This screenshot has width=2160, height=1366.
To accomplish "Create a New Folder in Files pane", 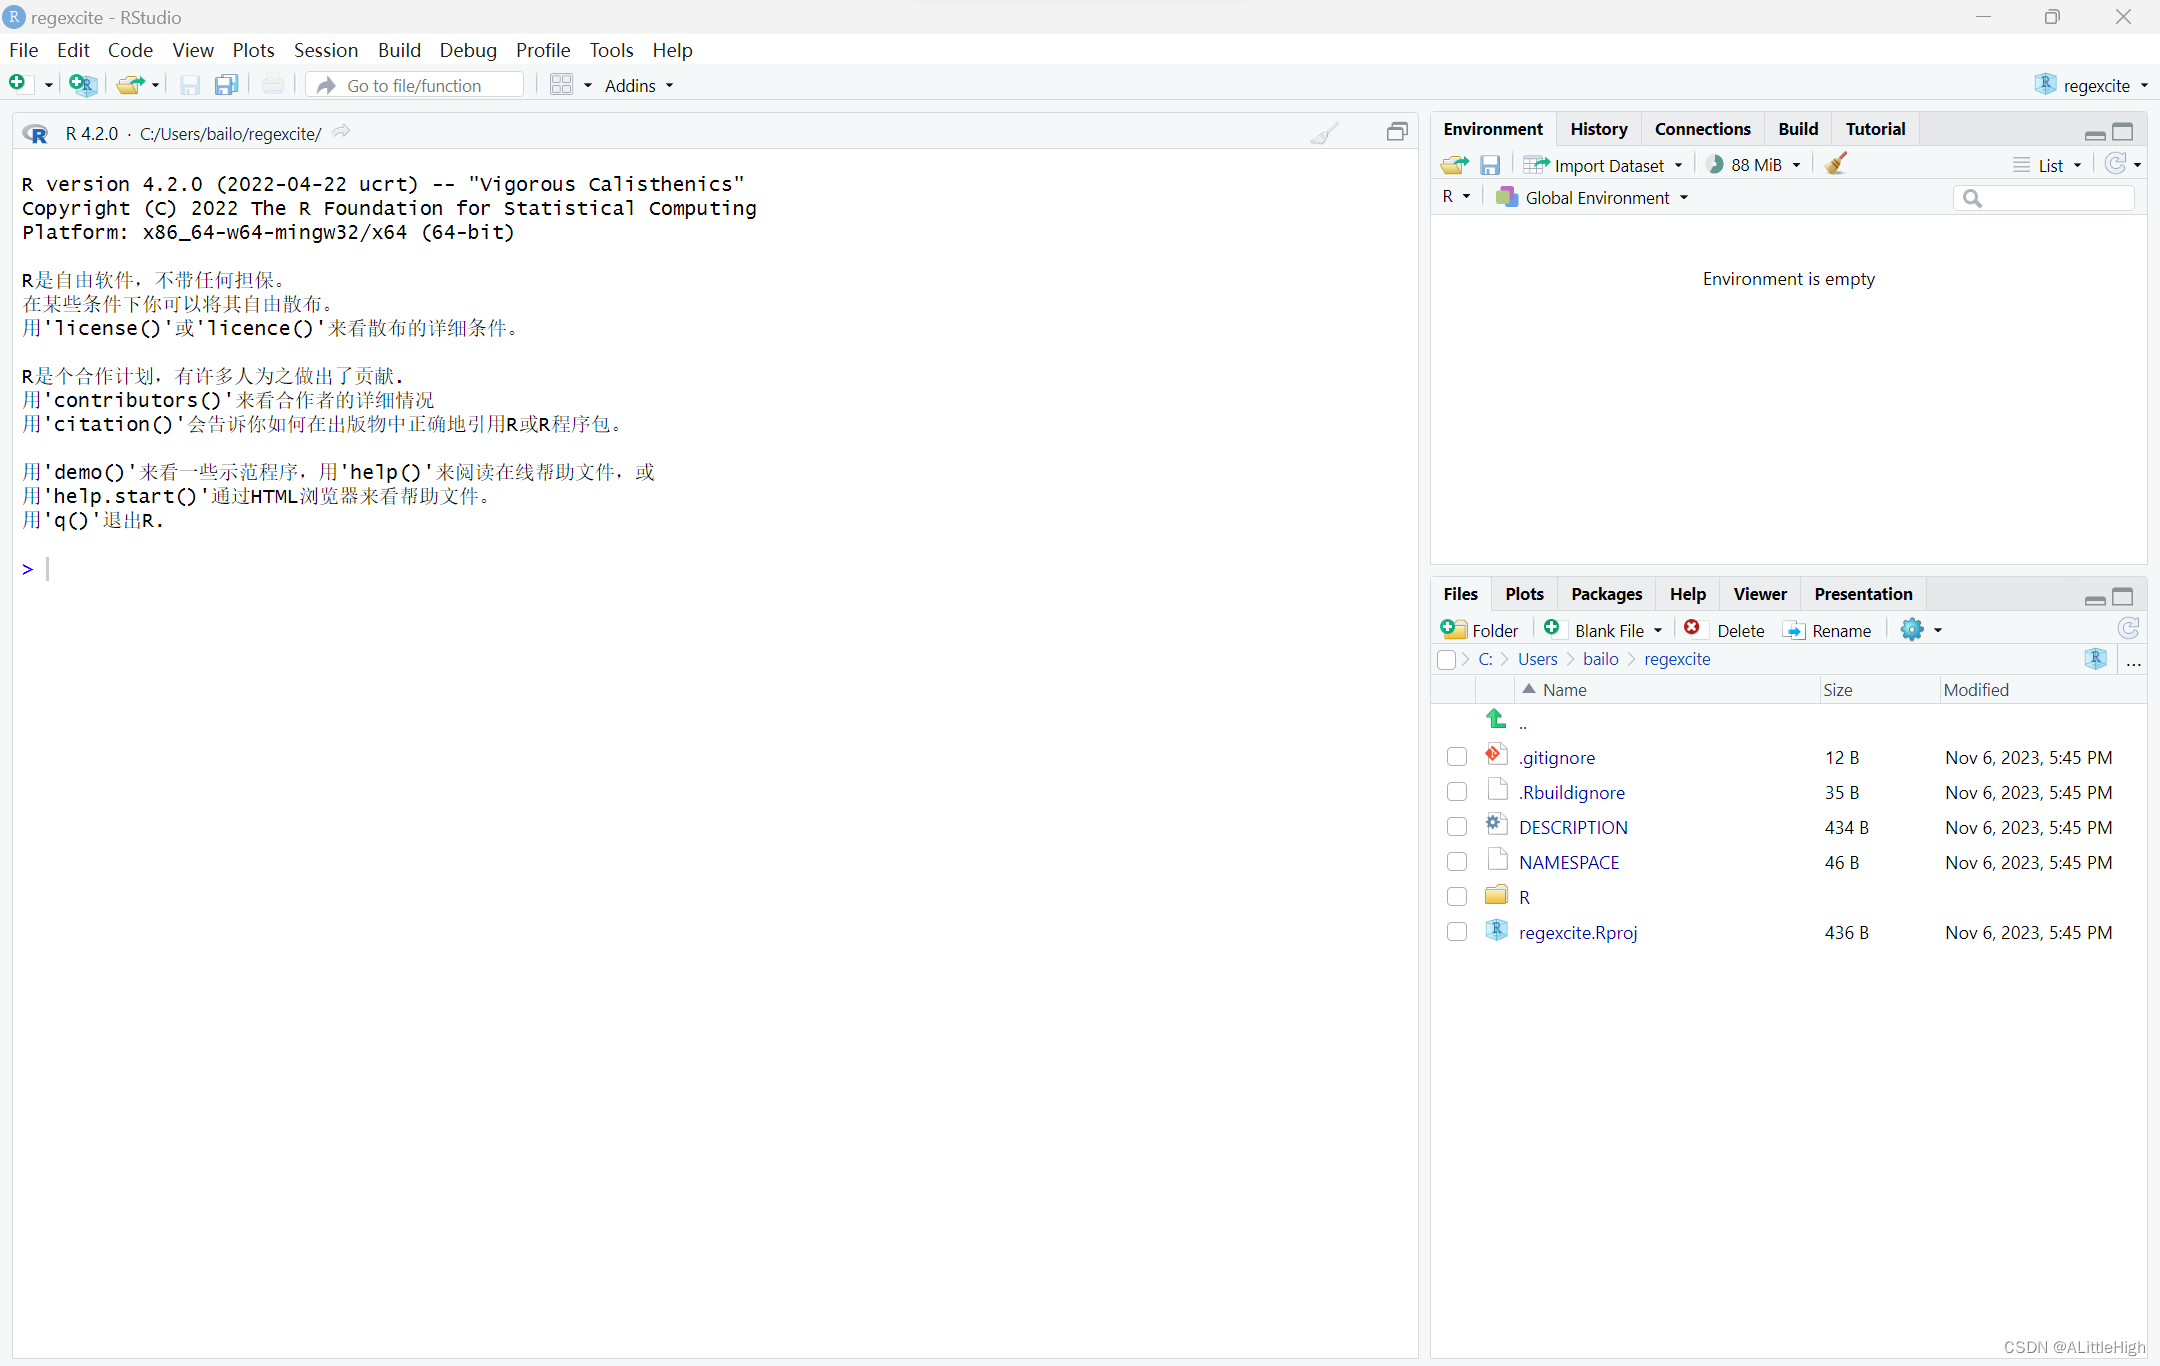I will click(x=1479, y=630).
